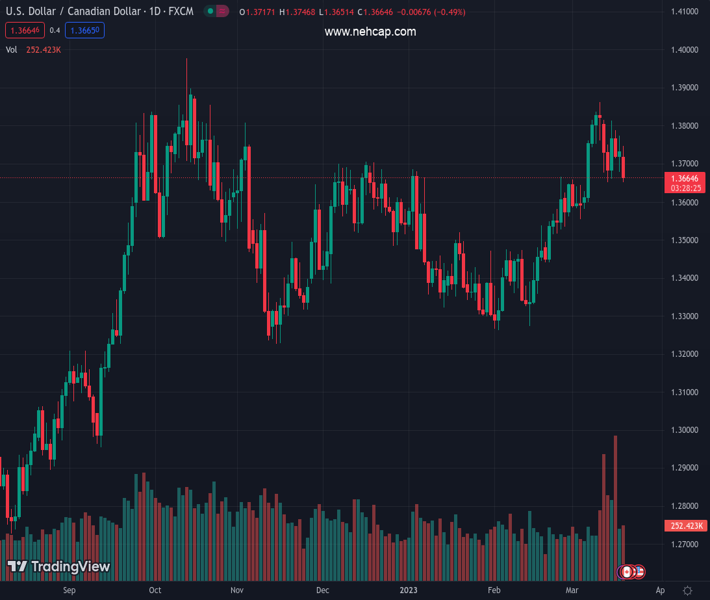This screenshot has height=600, width=710.
Task: Click the red sell price 1.36646 button
Action: tap(25, 30)
